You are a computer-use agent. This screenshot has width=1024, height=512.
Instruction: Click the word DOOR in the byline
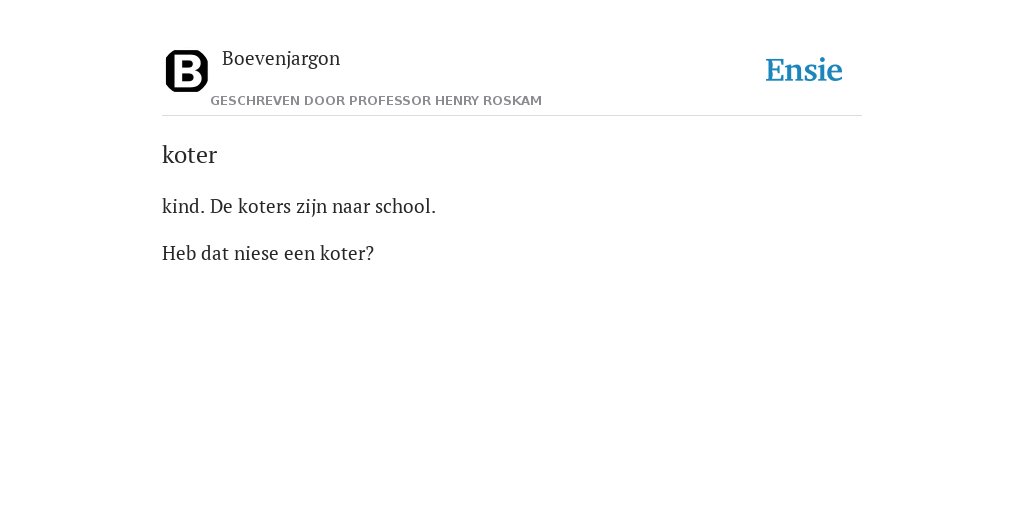tap(325, 101)
